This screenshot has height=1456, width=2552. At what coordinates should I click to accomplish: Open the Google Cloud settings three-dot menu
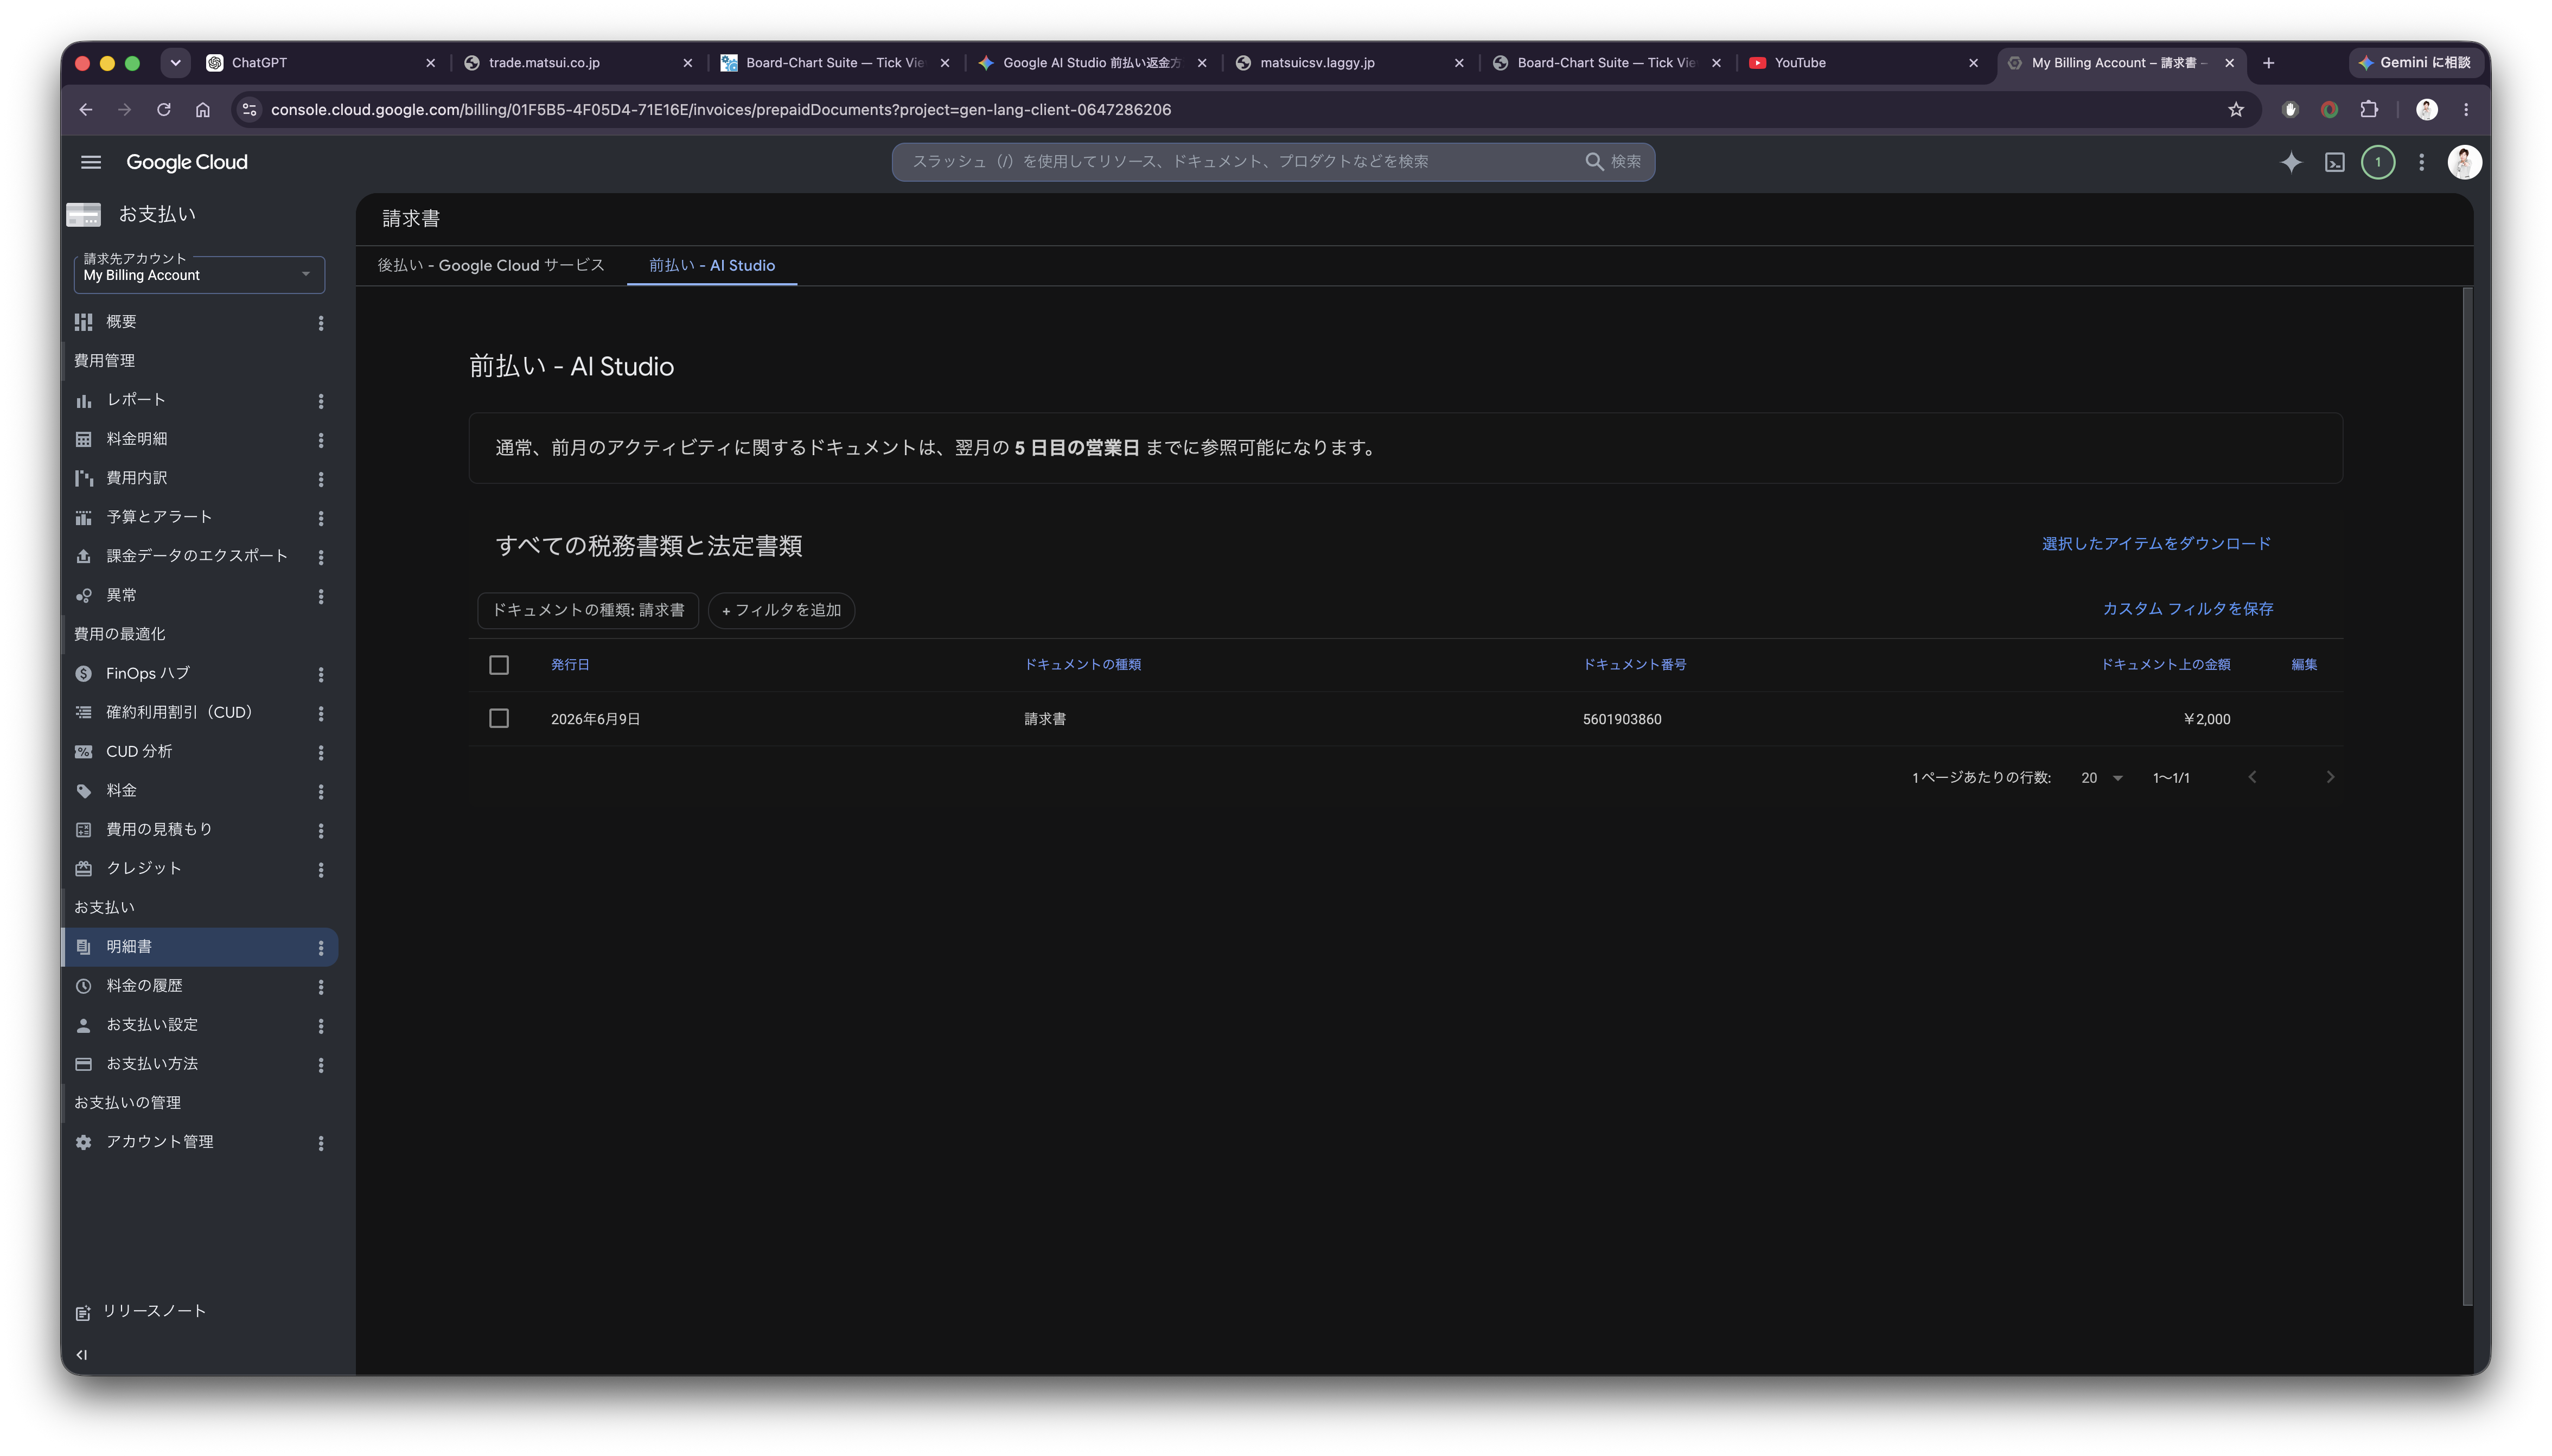coord(2421,162)
